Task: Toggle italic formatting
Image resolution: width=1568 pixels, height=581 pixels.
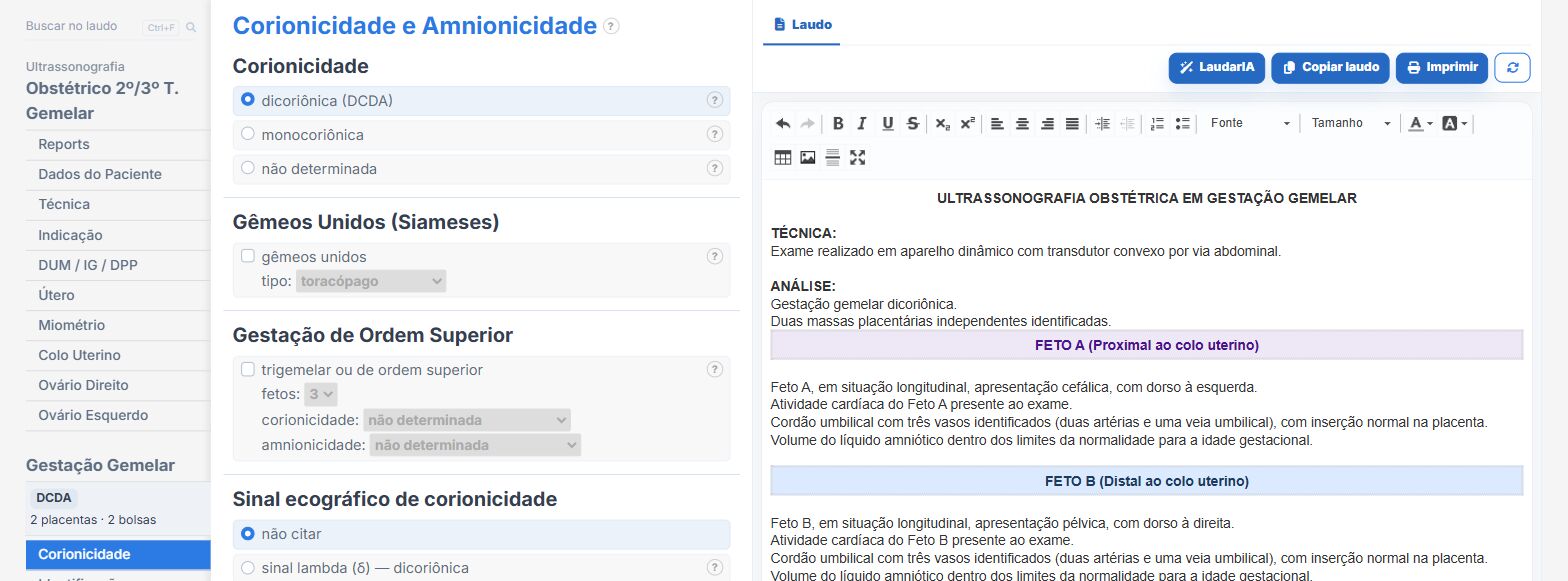Action: (x=862, y=123)
